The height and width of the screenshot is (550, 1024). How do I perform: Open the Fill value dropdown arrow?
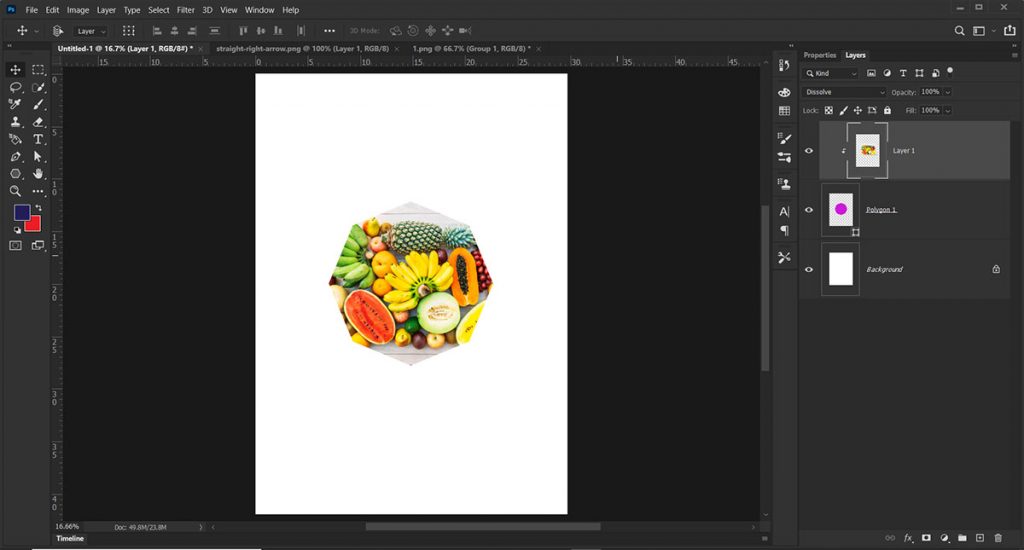click(948, 110)
